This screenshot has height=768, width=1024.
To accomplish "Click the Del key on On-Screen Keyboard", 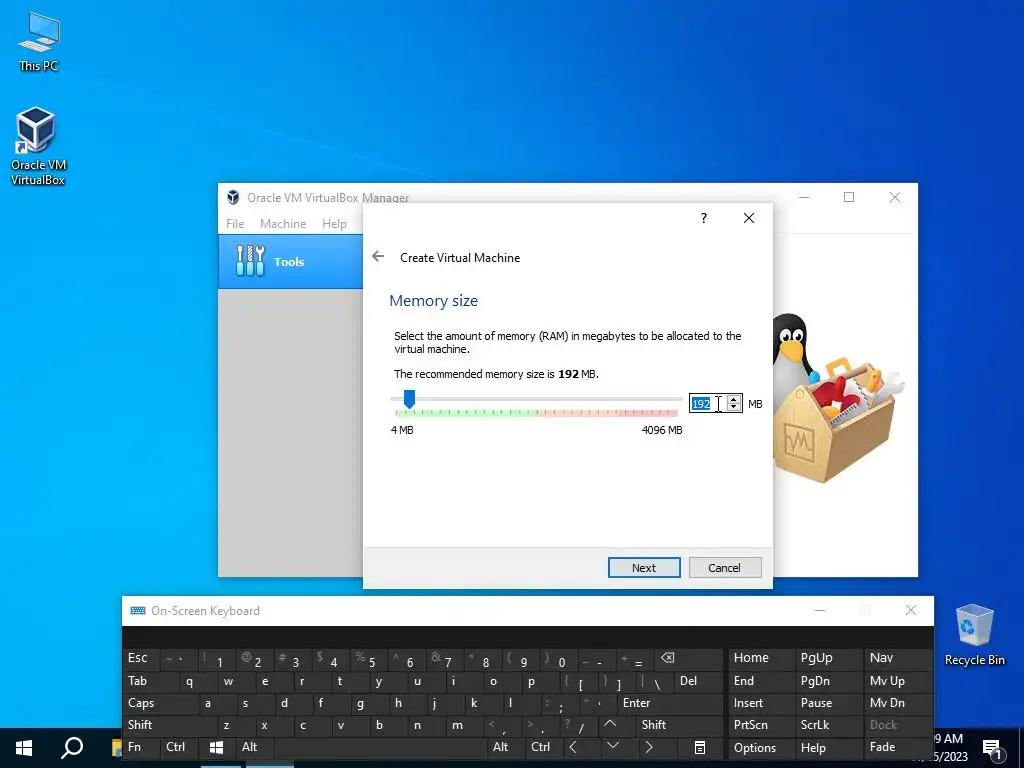I will (697, 681).
